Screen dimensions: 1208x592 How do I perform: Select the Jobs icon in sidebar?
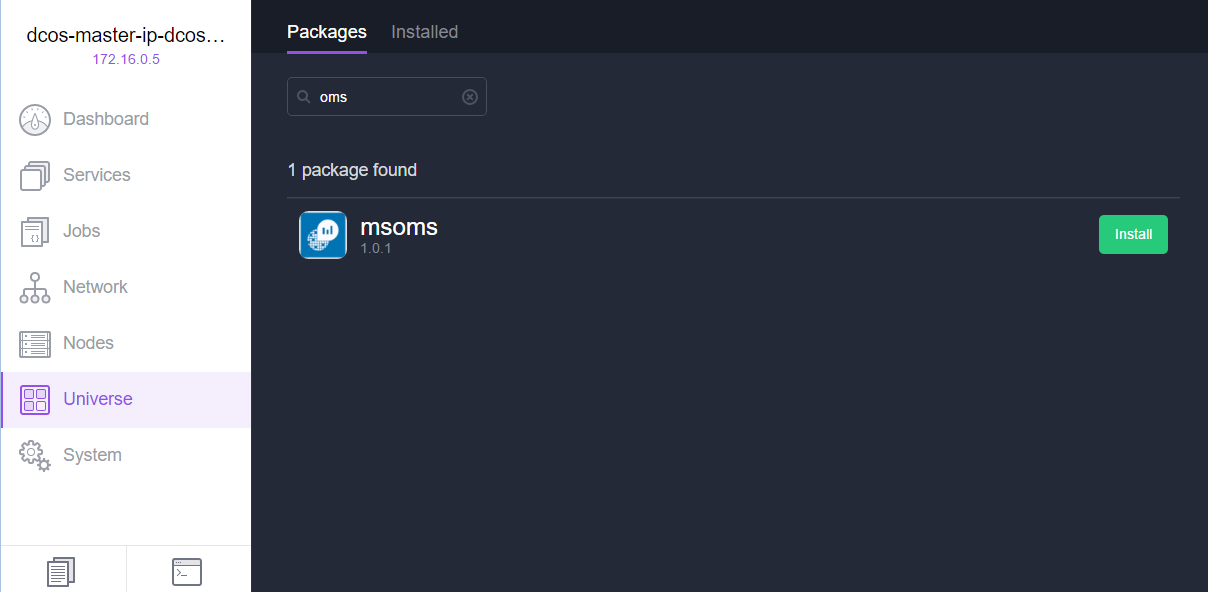click(35, 231)
